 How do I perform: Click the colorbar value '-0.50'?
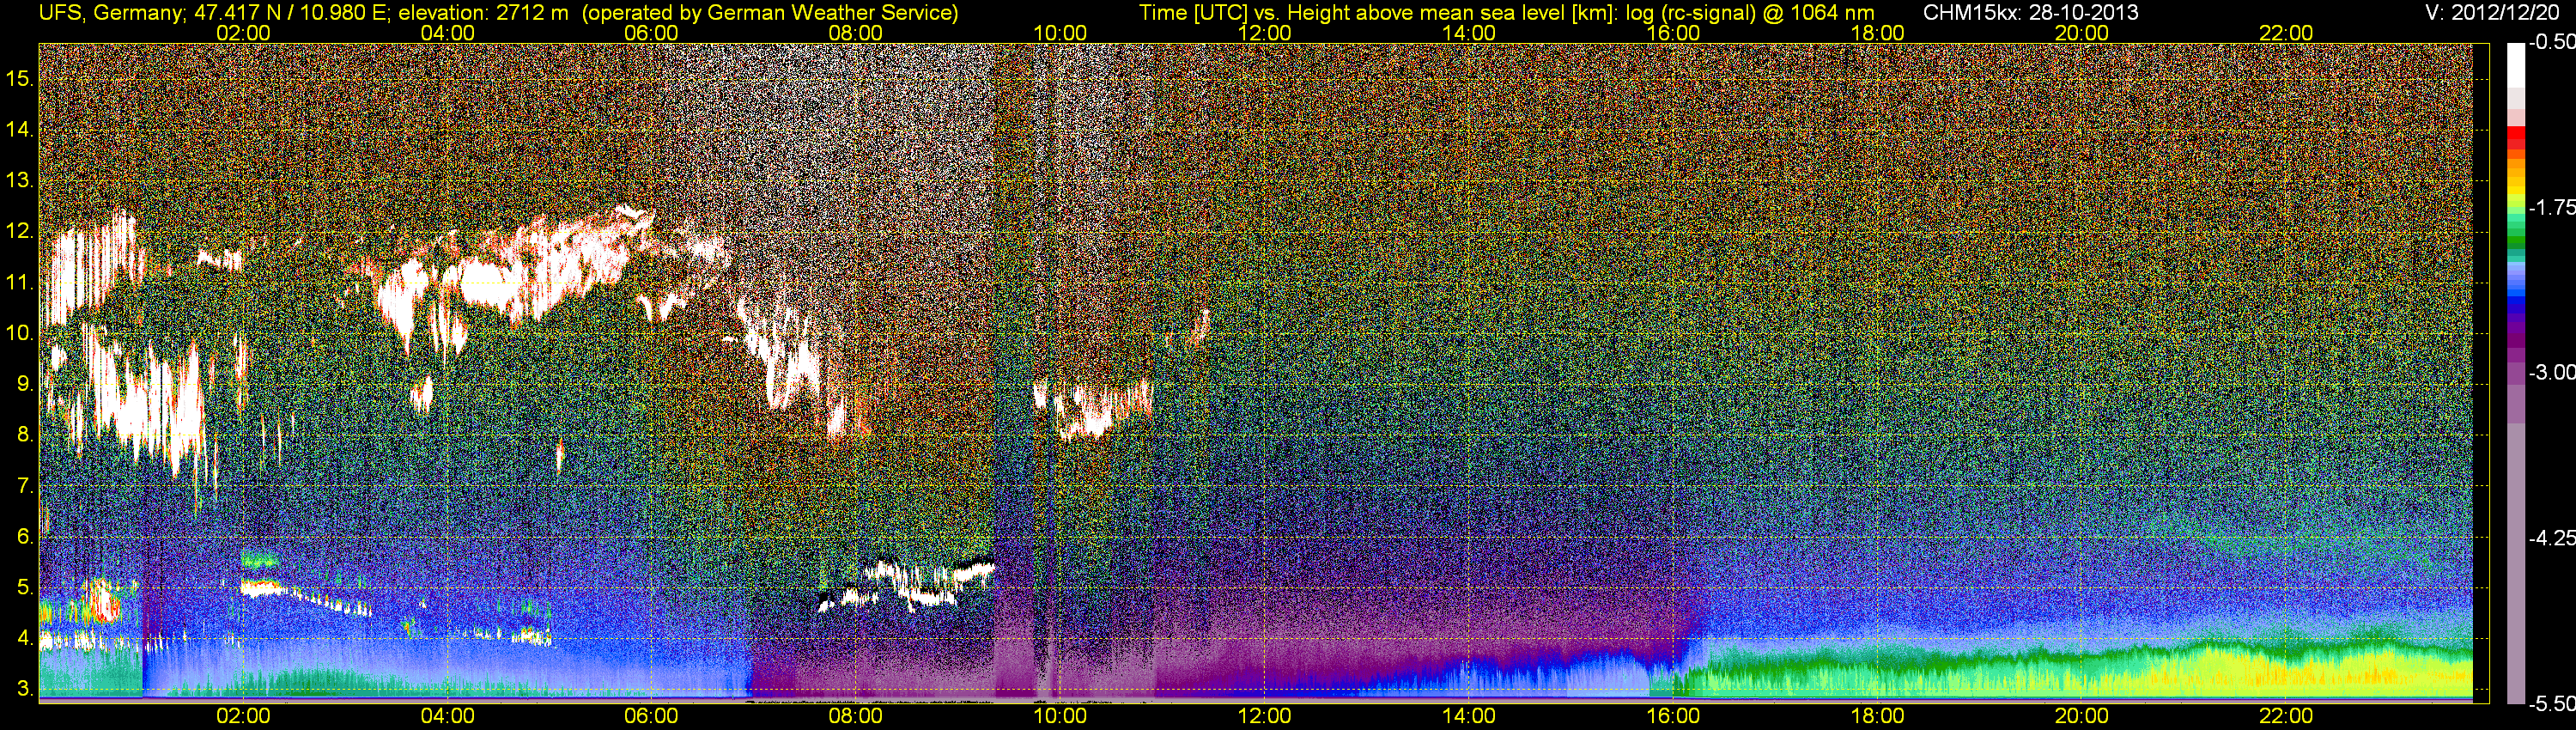(2551, 42)
